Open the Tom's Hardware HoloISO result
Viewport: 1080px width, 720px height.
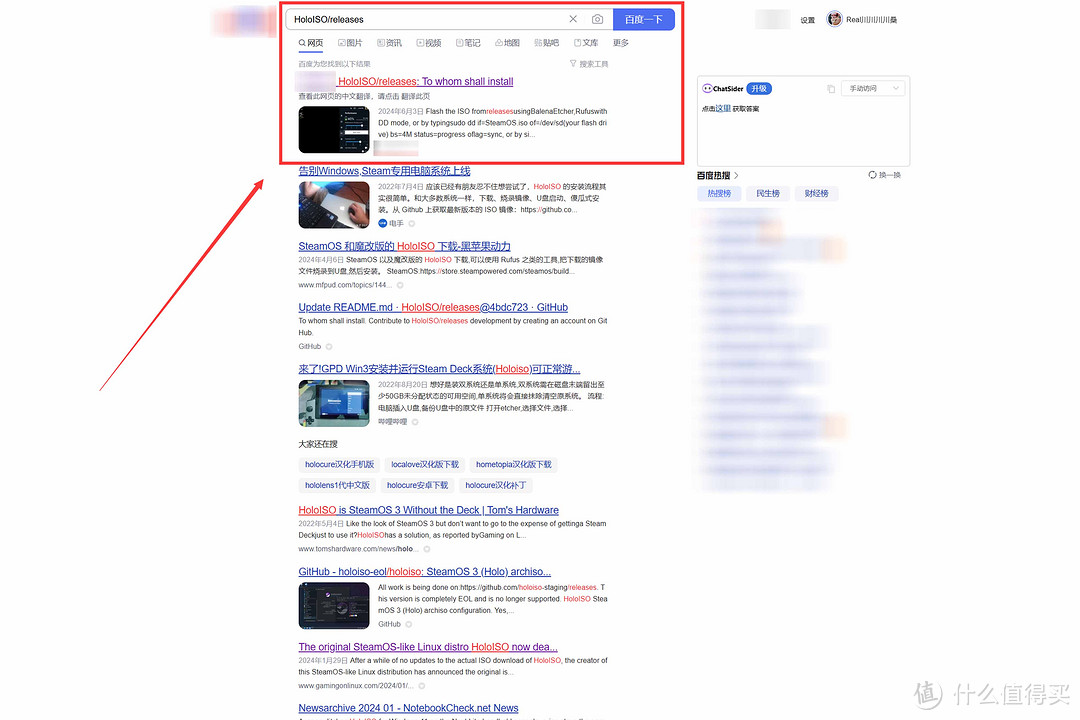coord(428,510)
